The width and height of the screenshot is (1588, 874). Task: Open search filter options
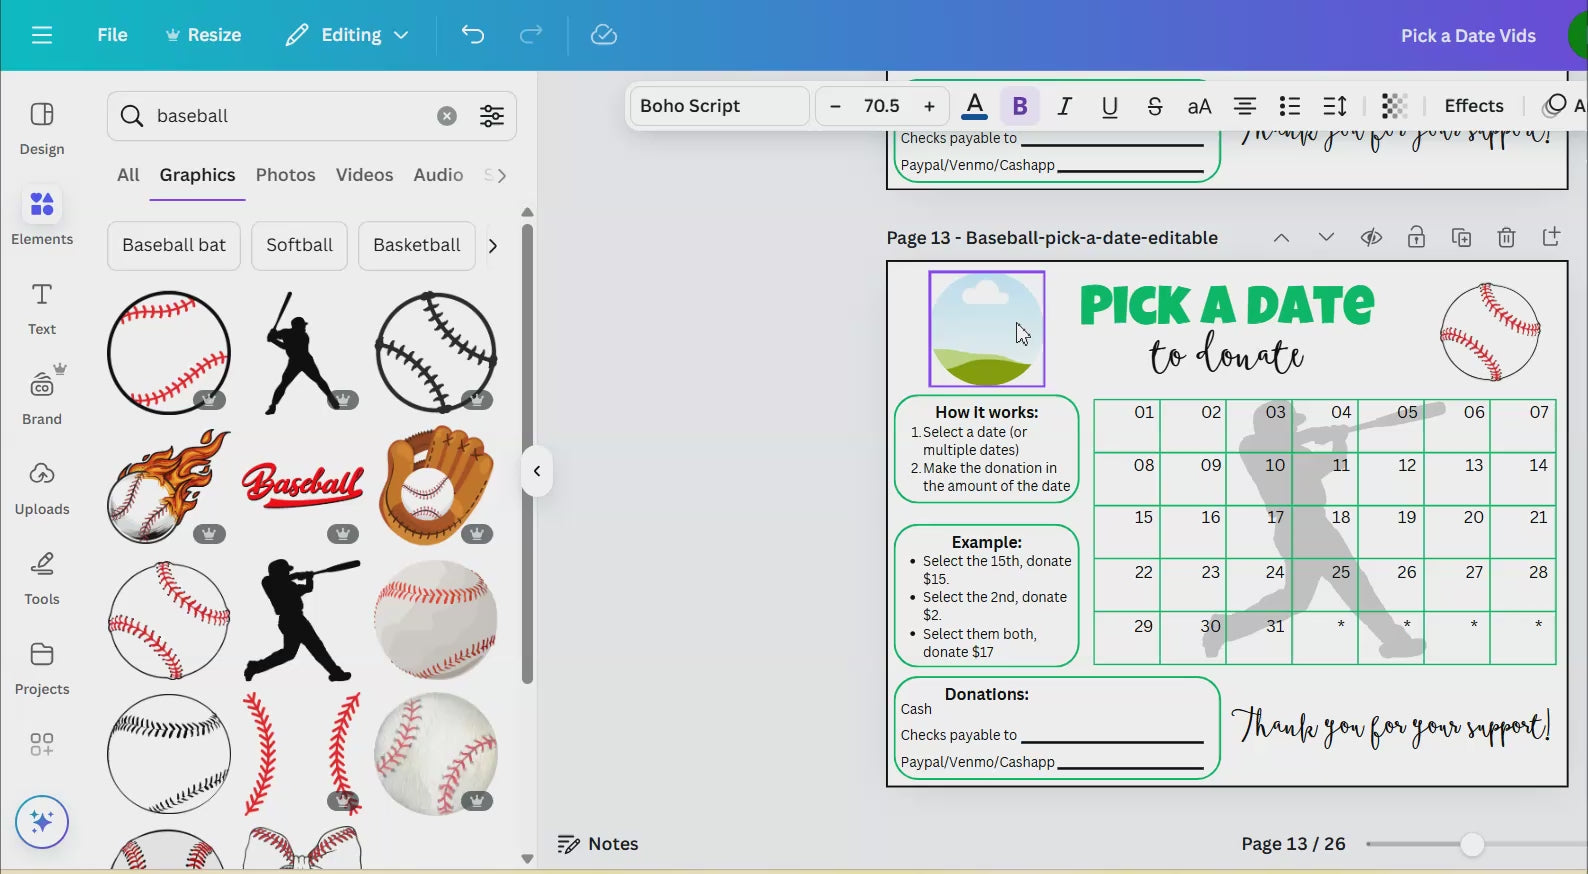coord(491,116)
